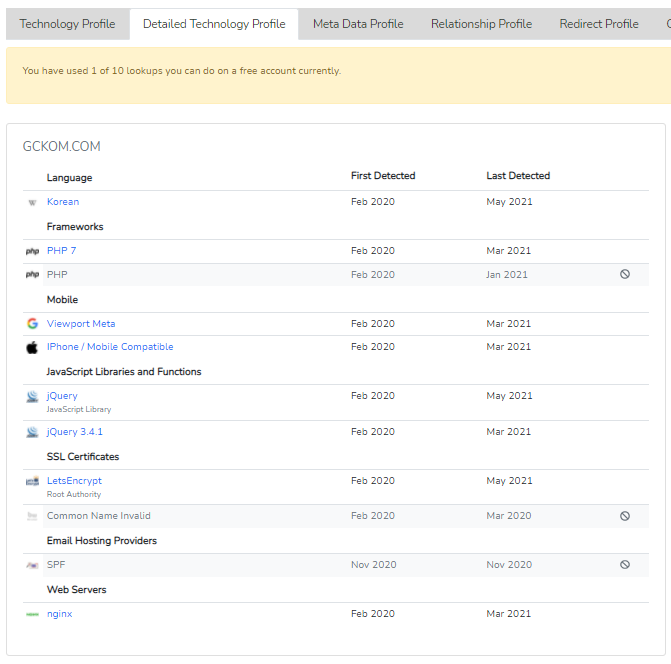Open the Meta Data Profile tab

pyautogui.click(x=358, y=24)
